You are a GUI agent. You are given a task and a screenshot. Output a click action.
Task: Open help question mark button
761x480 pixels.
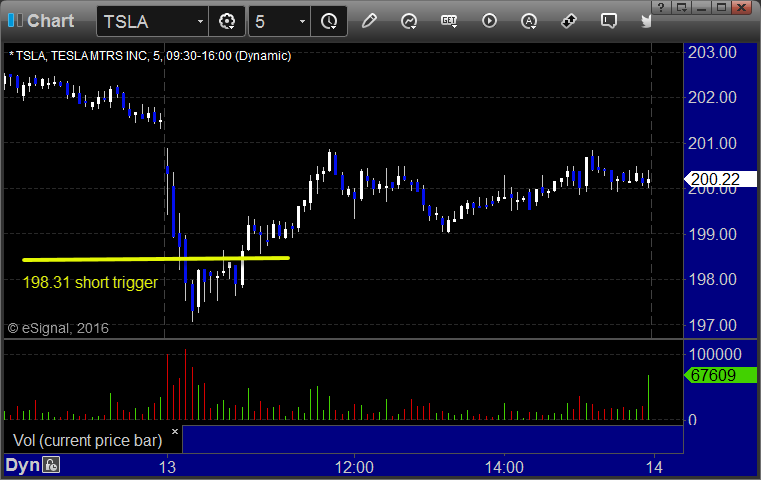click(661, 7)
